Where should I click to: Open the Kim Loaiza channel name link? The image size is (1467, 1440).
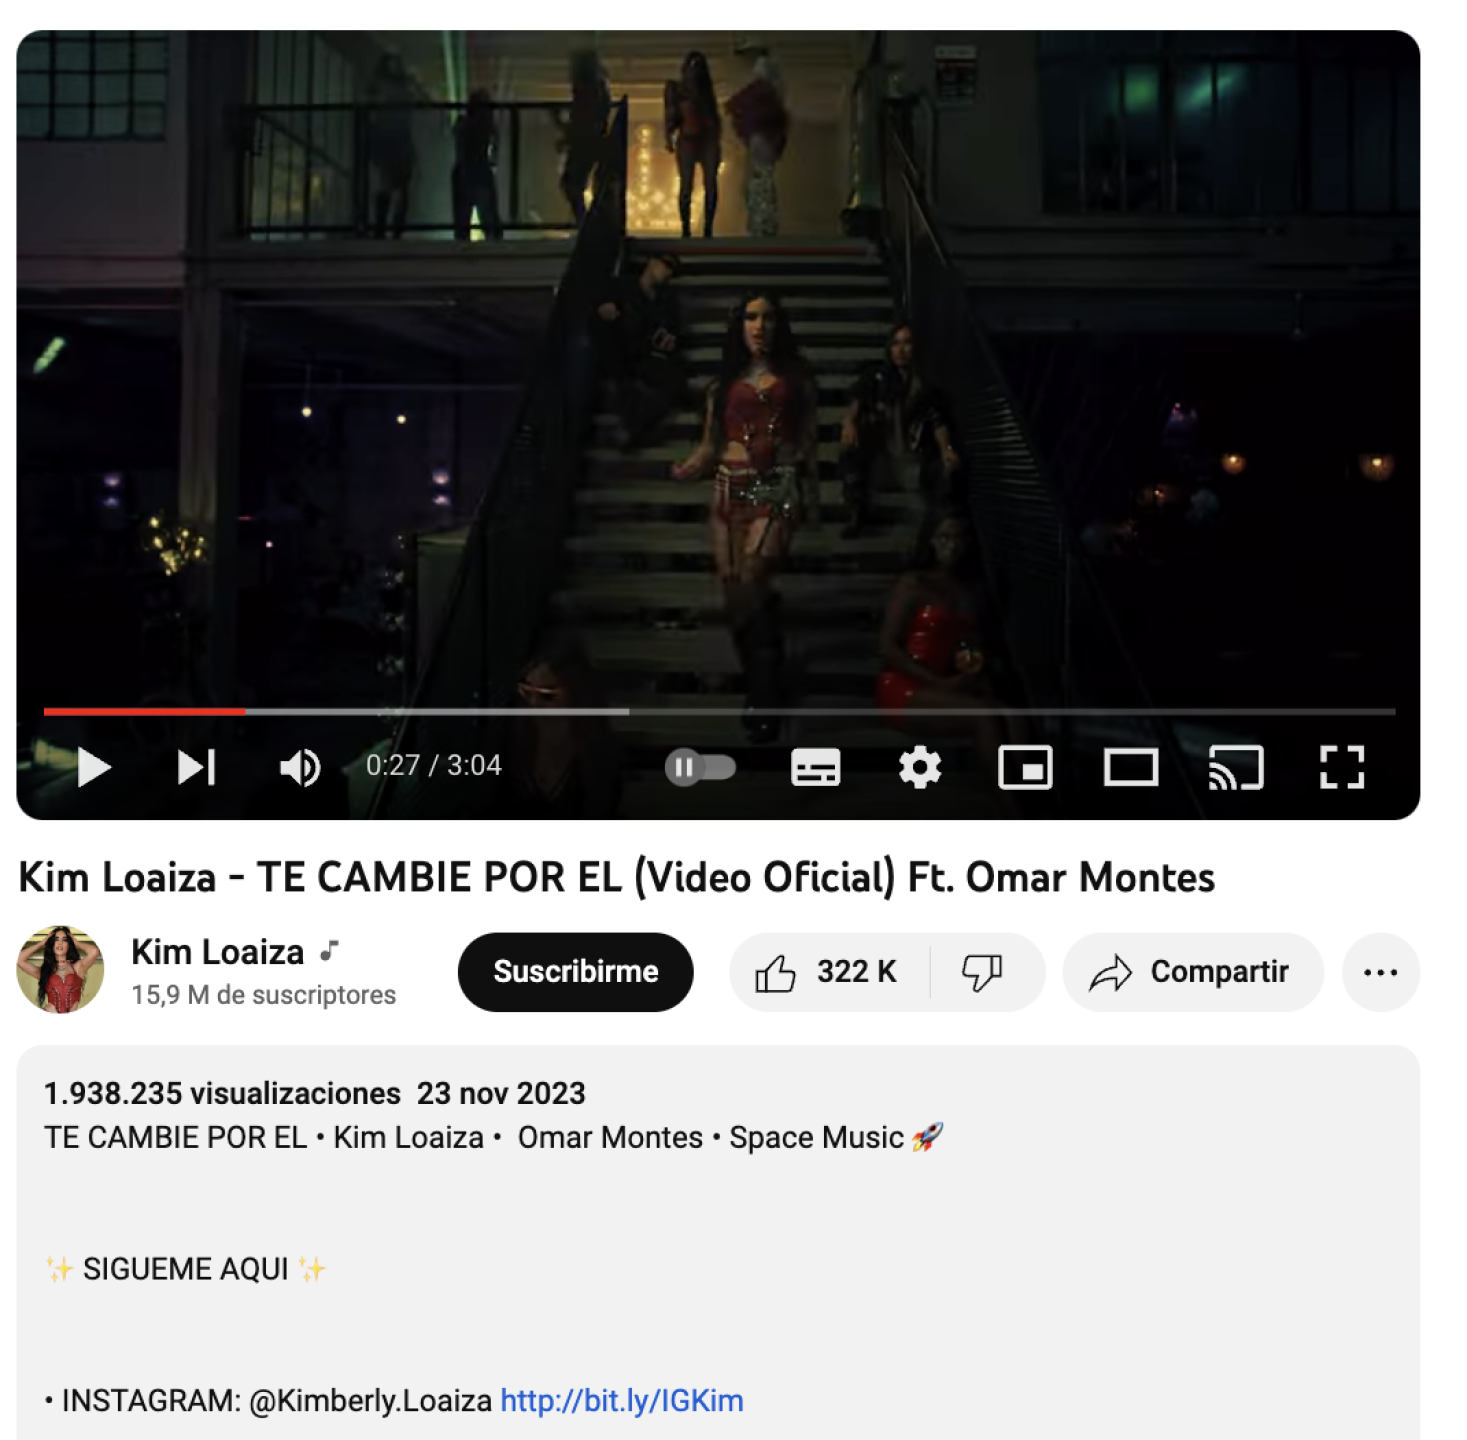pos(218,952)
